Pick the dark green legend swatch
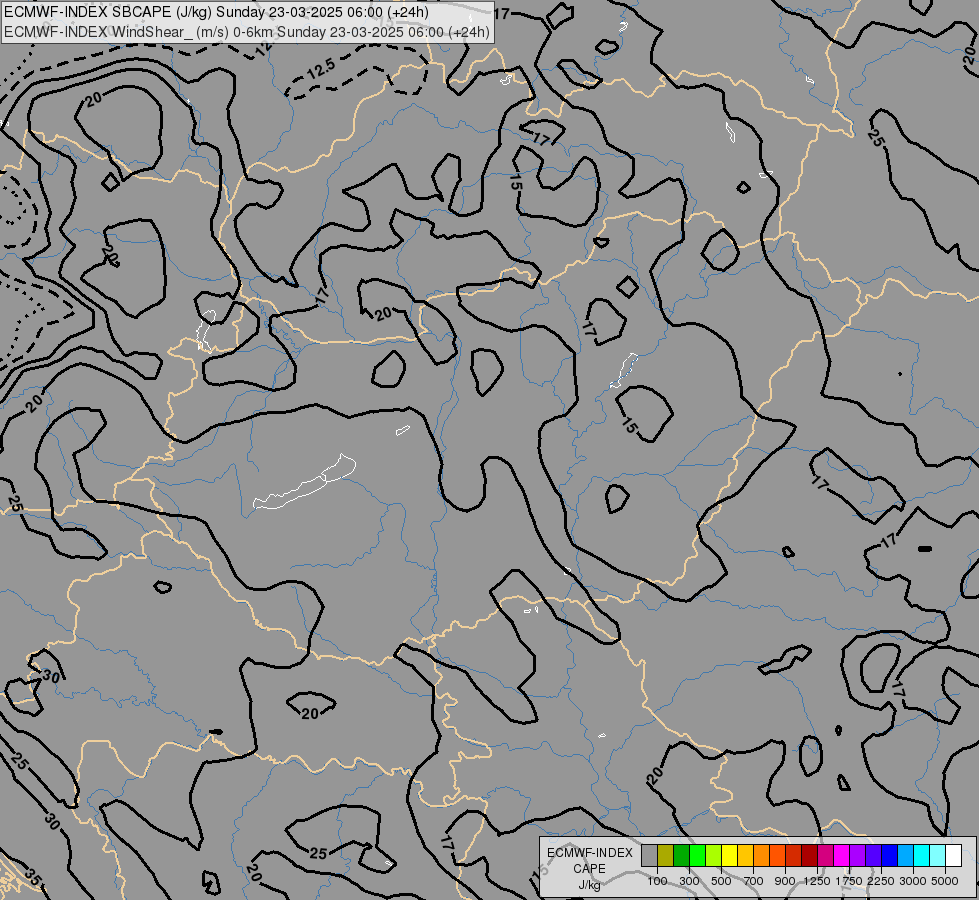The image size is (979, 900). tap(682, 856)
